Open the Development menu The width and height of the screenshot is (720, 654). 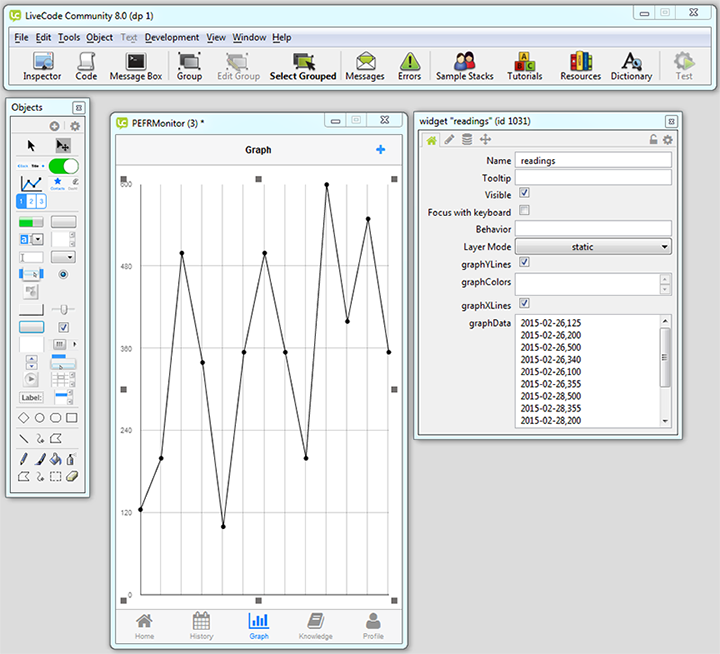(171, 37)
